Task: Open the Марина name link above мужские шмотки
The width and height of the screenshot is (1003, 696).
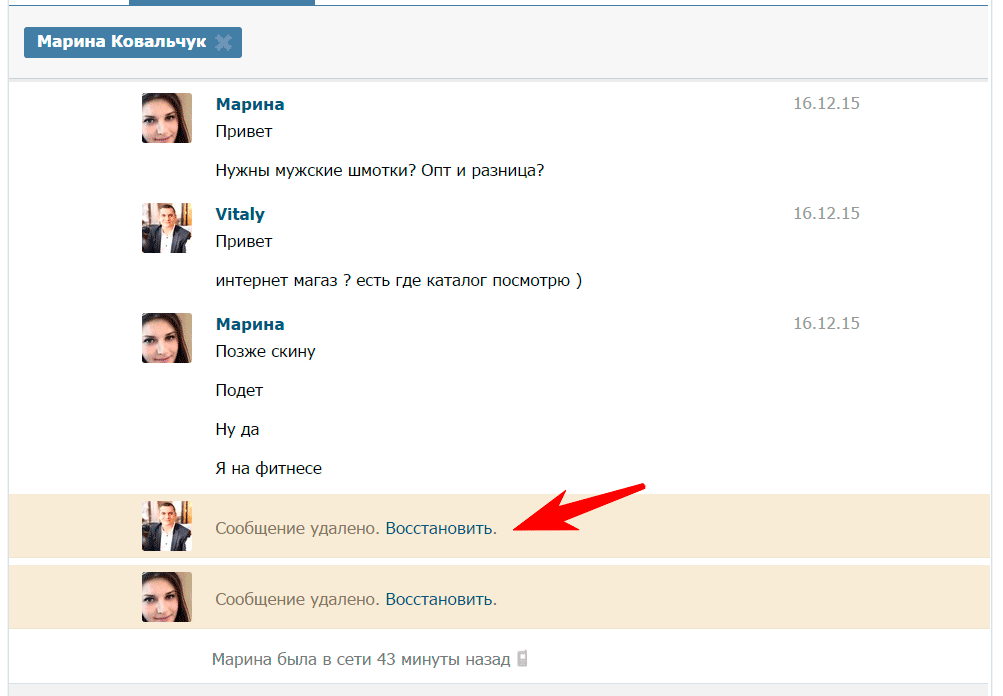Action: coord(250,104)
